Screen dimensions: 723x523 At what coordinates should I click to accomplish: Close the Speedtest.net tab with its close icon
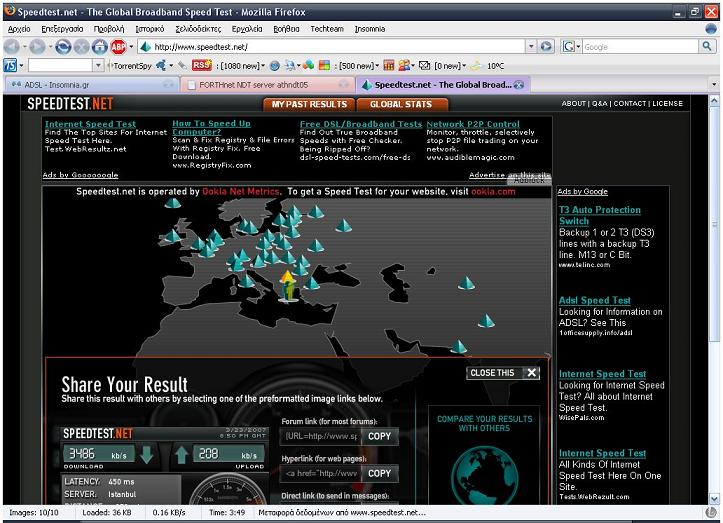pos(519,85)
